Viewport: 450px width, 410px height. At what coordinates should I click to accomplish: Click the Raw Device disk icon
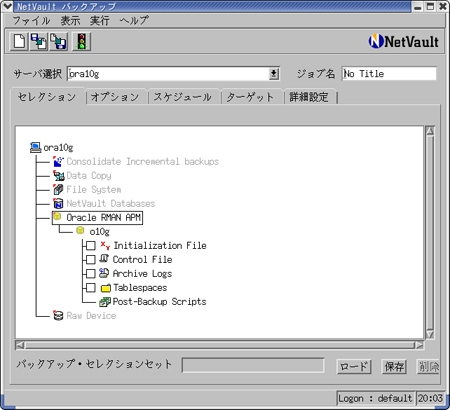click(x=58, y=315)
